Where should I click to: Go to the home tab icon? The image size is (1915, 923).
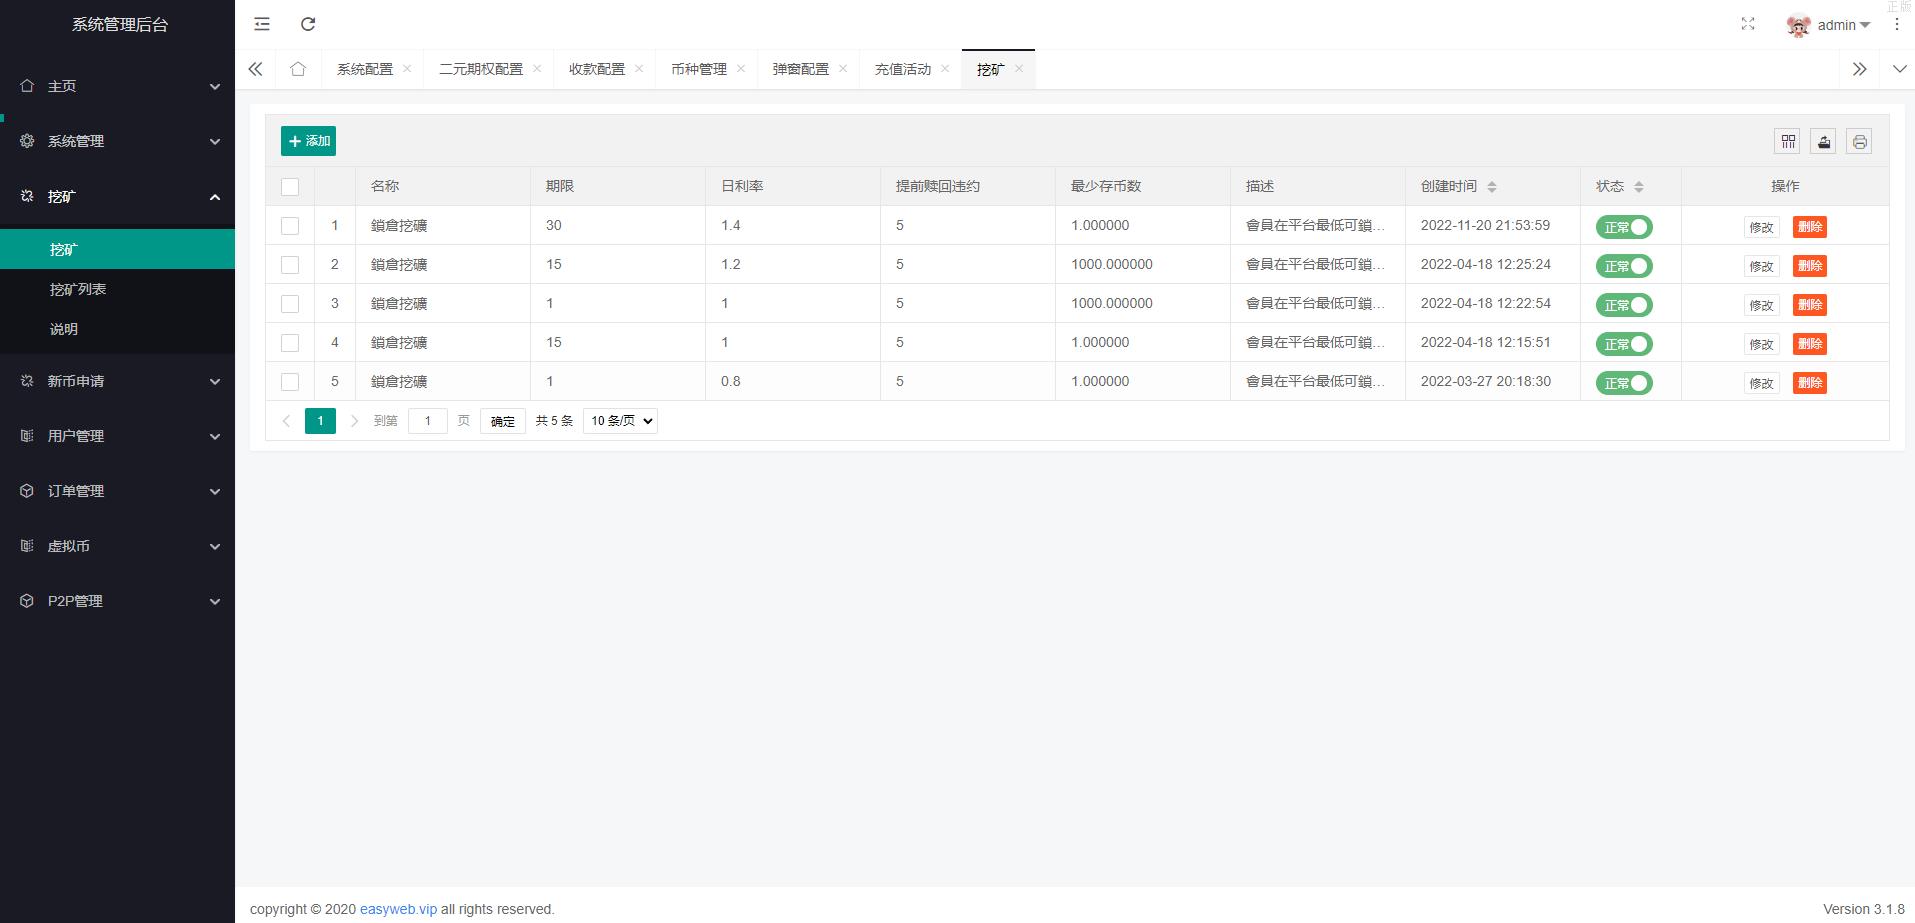tap(298, 69)
